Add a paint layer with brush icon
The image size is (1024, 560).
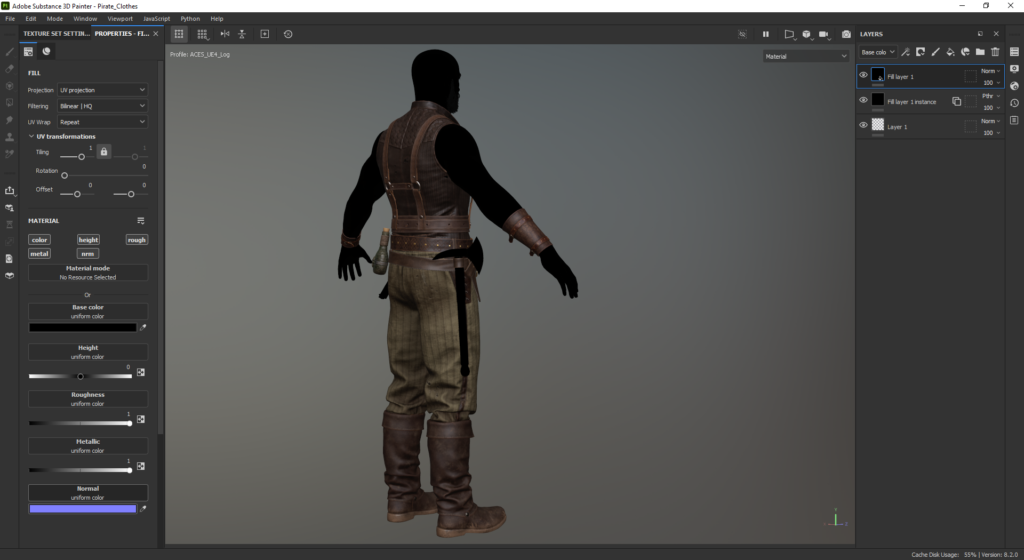(x=935, y=52)
